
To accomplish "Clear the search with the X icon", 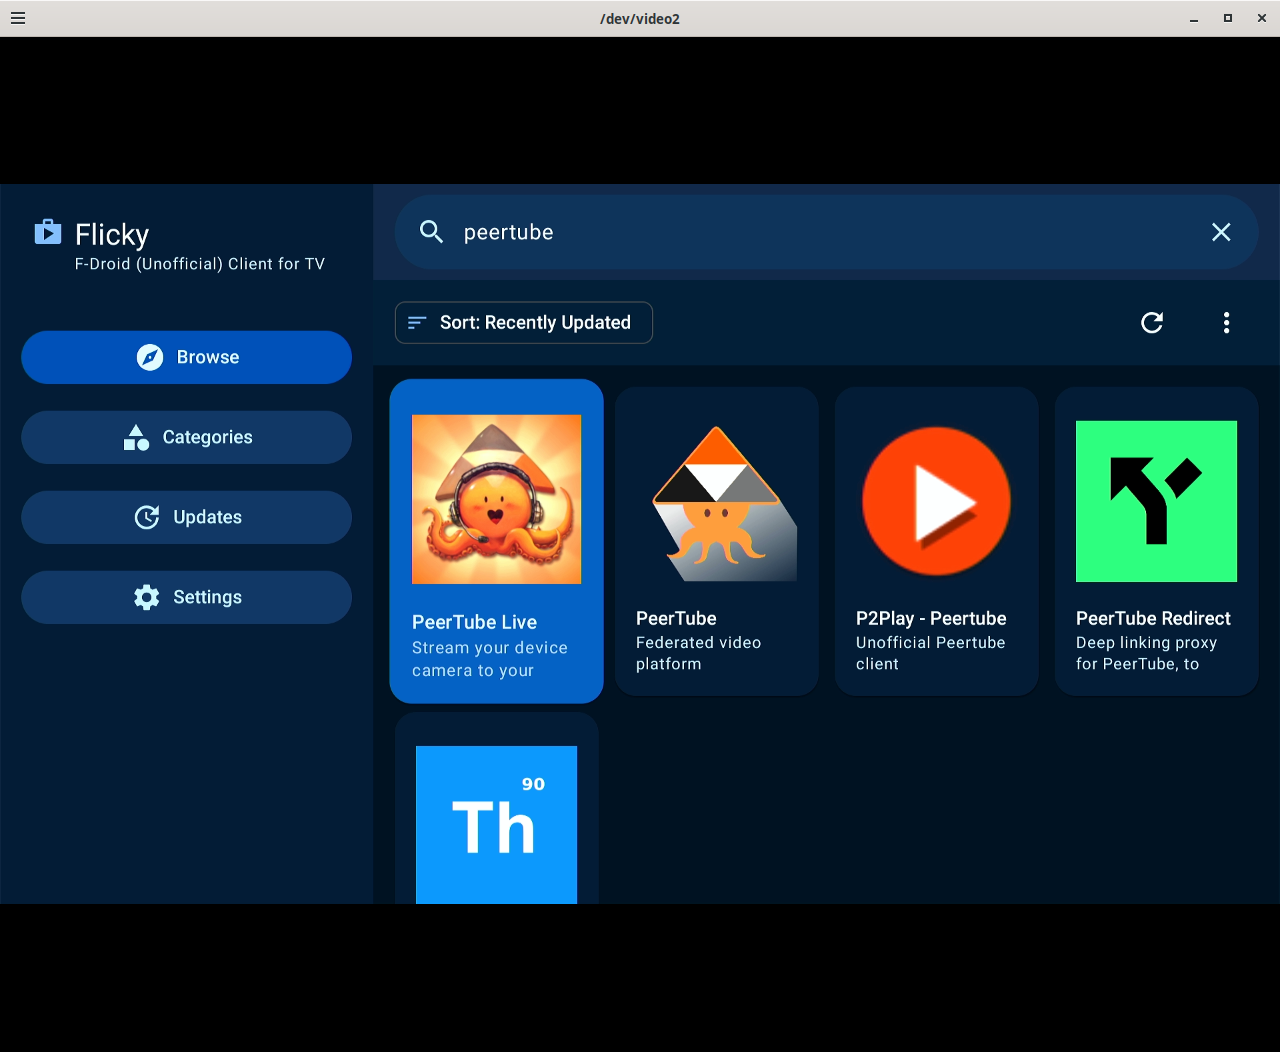I will coord(1221,231).
